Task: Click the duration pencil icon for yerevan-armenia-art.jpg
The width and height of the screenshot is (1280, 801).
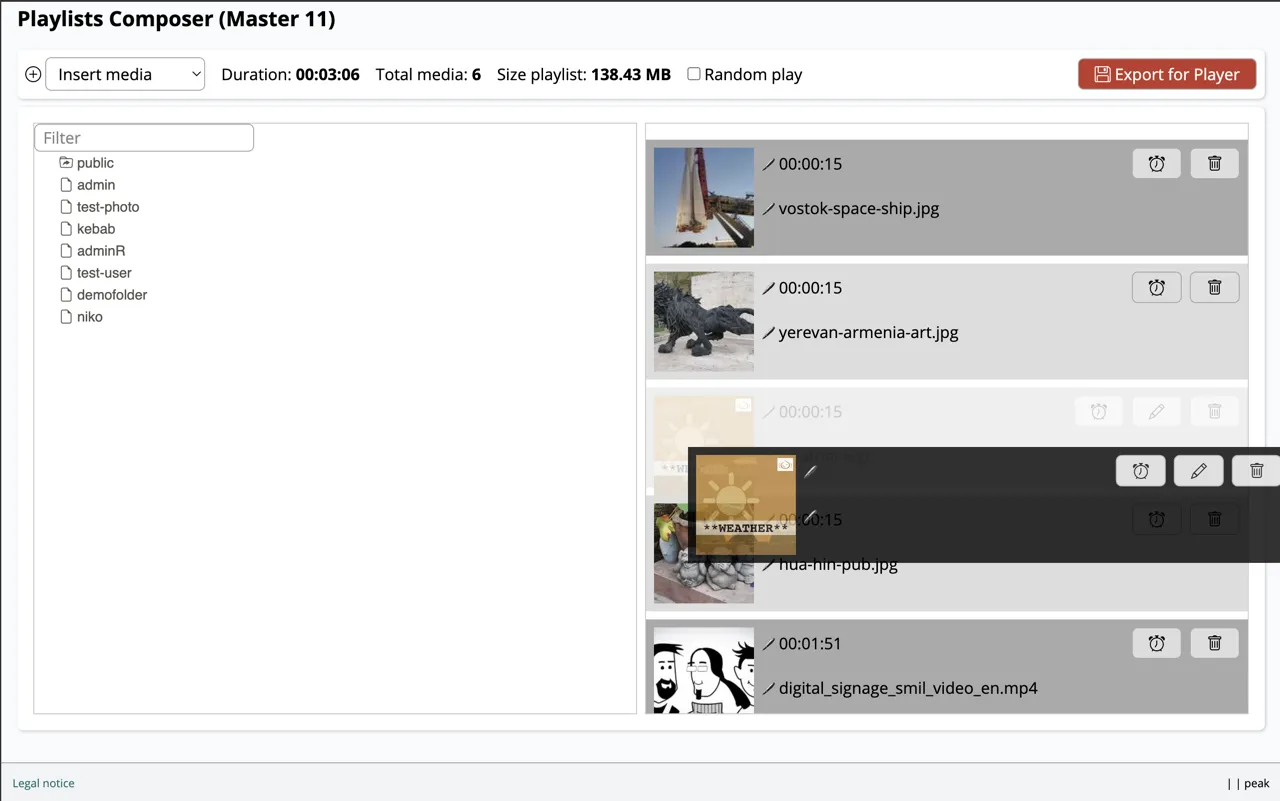Action: click(769, 288)
